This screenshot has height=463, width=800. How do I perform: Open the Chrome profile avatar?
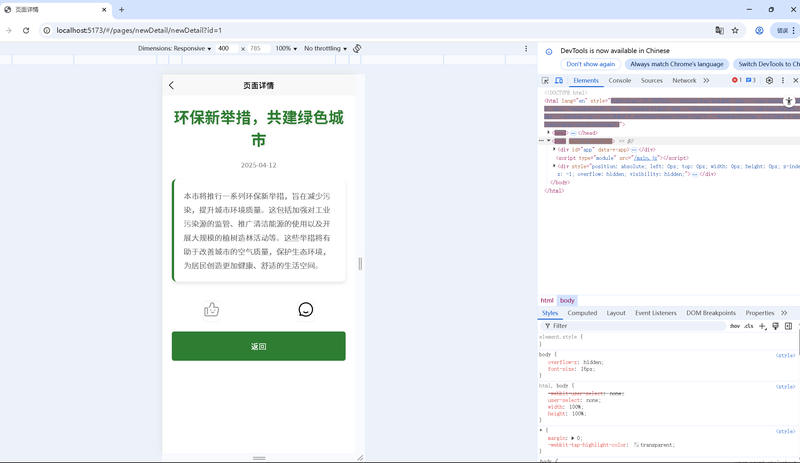point(759,31)
